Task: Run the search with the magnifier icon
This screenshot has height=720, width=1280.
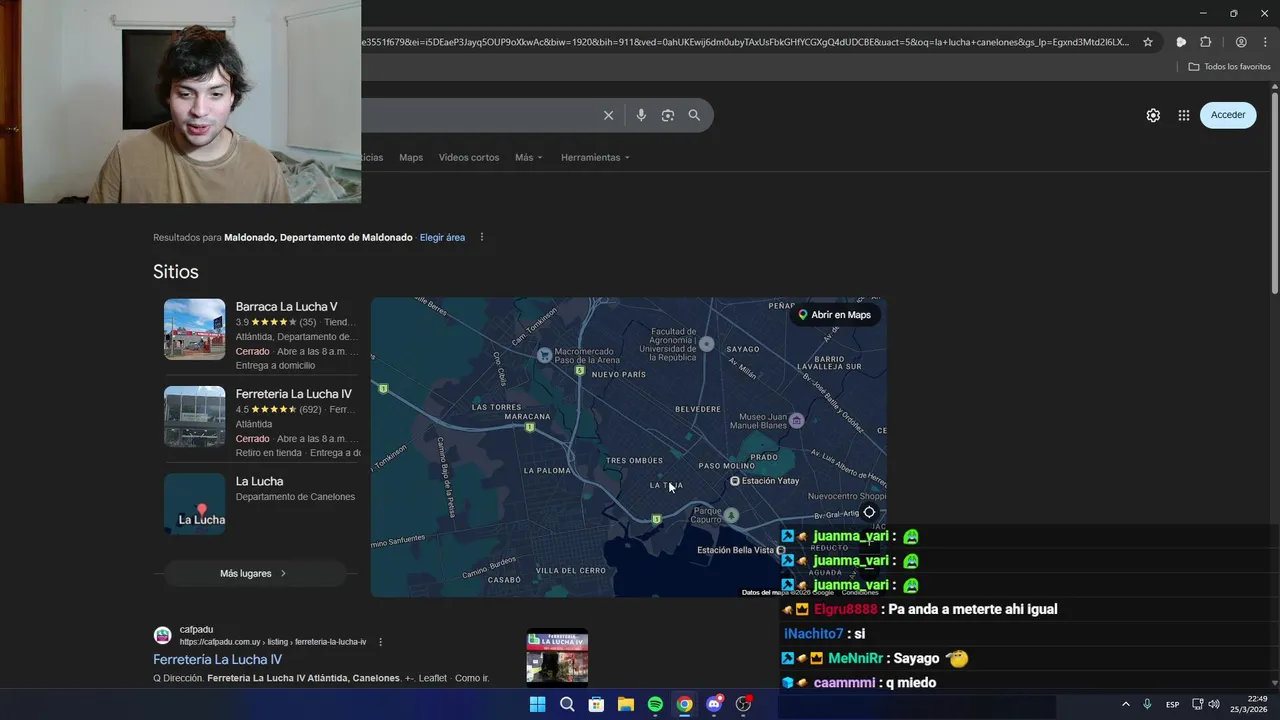Action: pos(694,115)
